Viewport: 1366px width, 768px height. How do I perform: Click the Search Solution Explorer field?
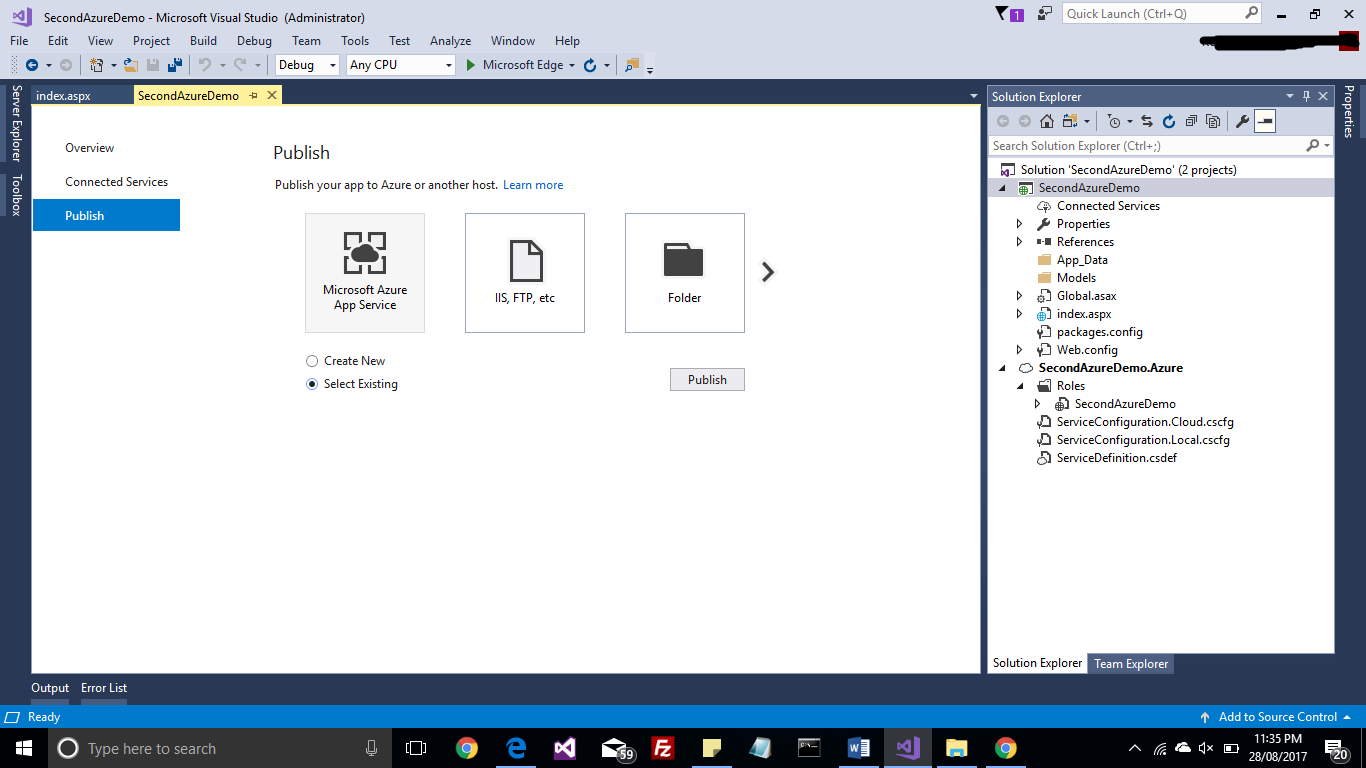(1160, 146)
